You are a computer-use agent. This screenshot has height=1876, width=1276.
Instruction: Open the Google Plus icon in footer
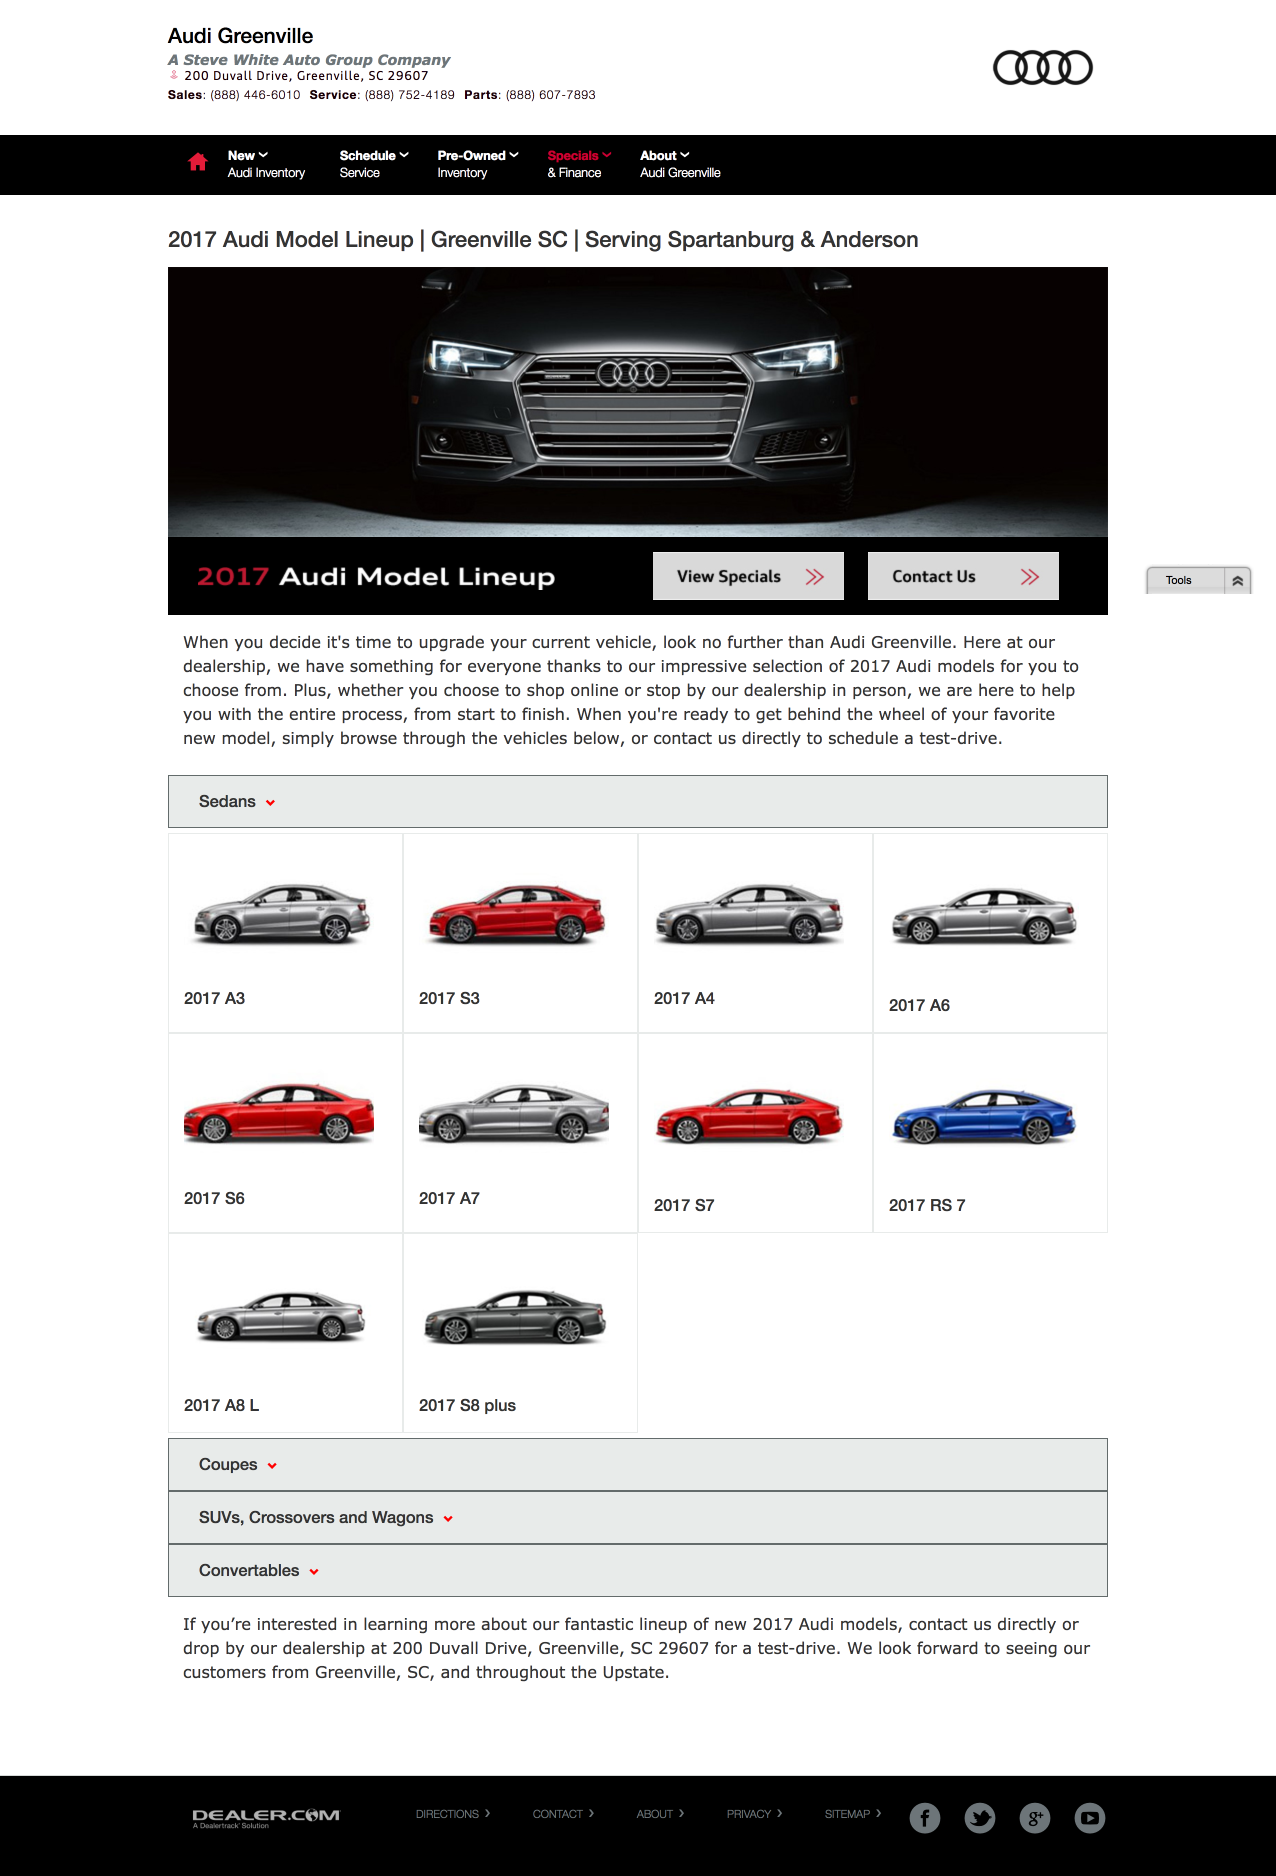click(x=1035, y=1818)
